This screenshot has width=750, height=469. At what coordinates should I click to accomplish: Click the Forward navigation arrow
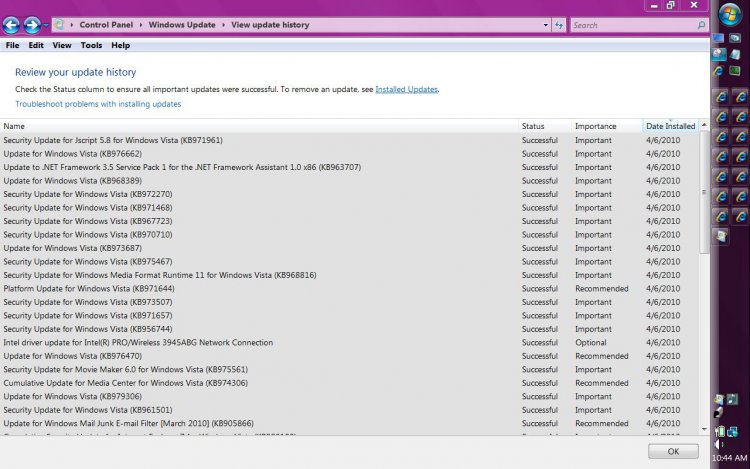(32, 25)
